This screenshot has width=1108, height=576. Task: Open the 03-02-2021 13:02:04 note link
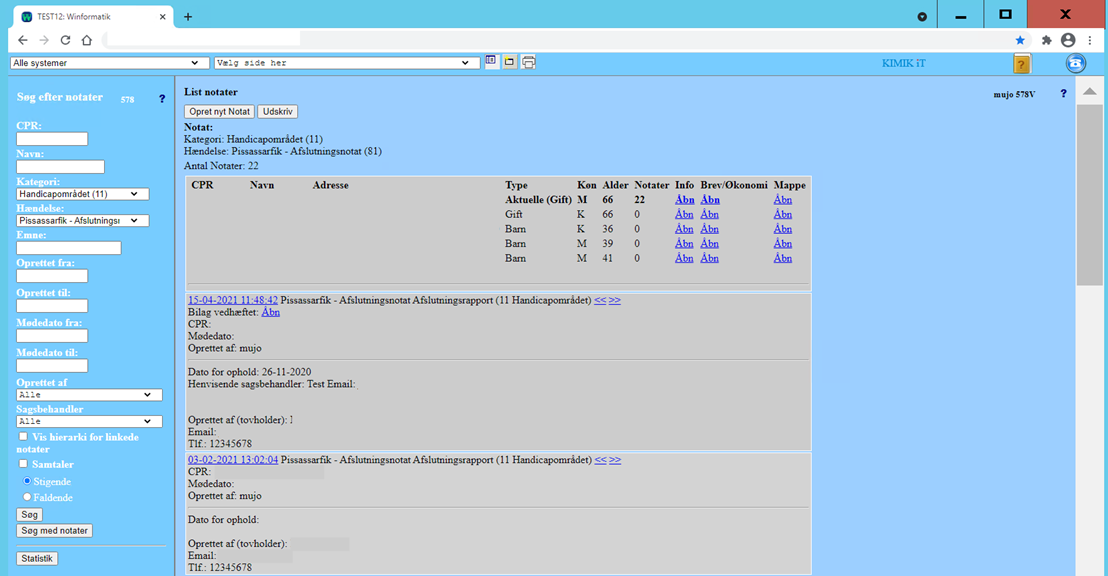232,460
